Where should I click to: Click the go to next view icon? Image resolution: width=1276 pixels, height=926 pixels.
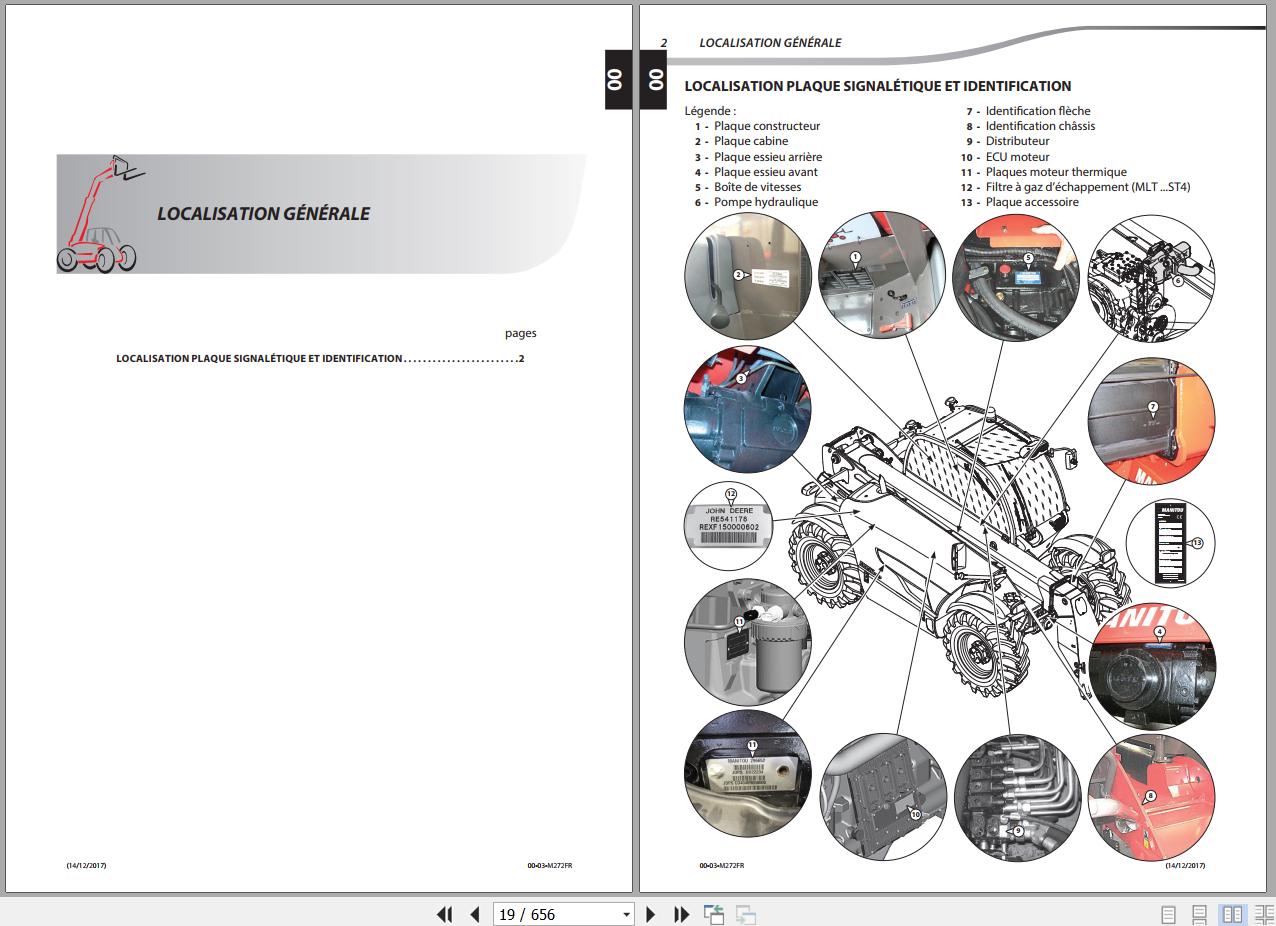point(745,914)
